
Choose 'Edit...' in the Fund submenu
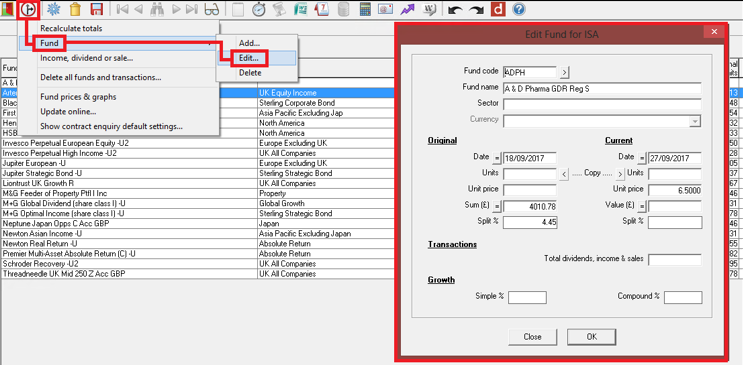257,58
